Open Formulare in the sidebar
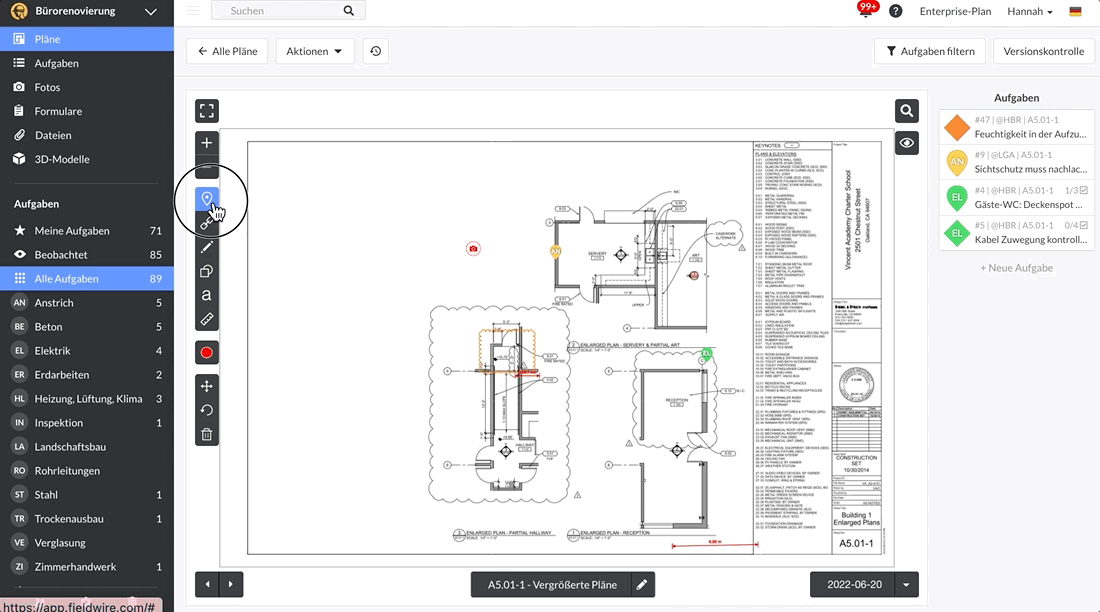This screenshot has height=612, width=1100. (87, 111)
